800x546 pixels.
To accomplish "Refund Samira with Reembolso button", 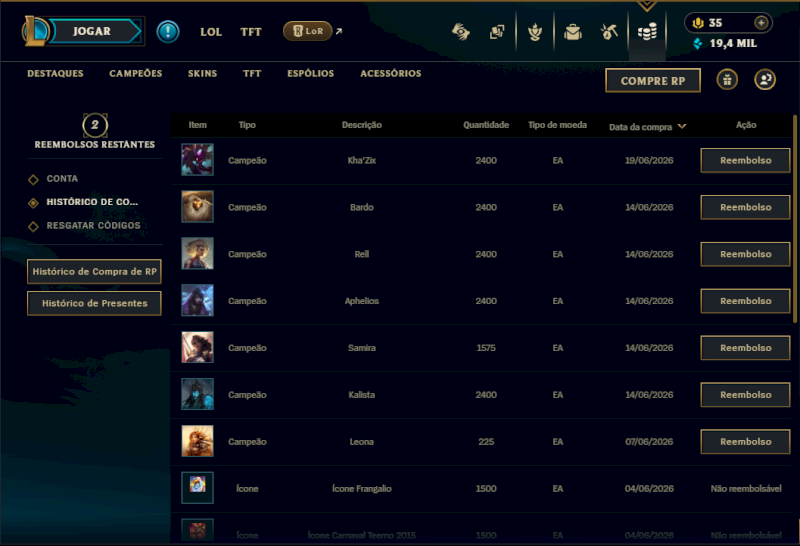I will [x=745, y=348].
